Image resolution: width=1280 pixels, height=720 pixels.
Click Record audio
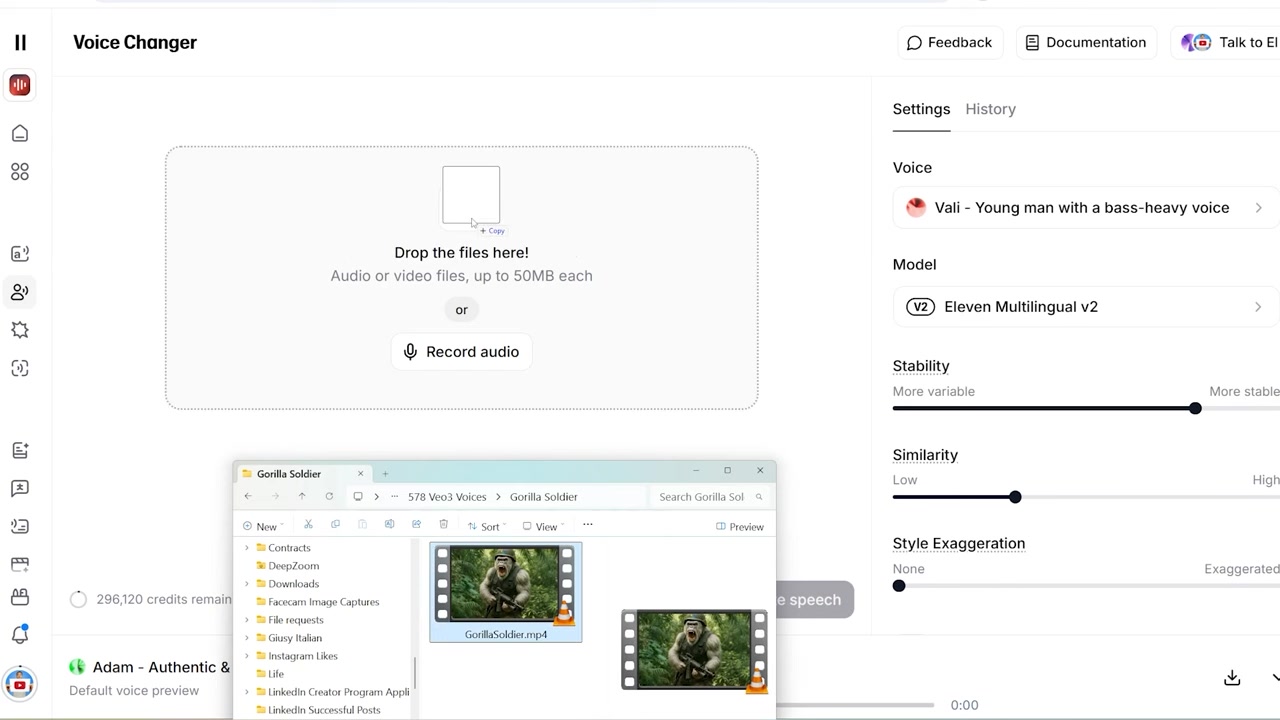click(x=461, y=352)
